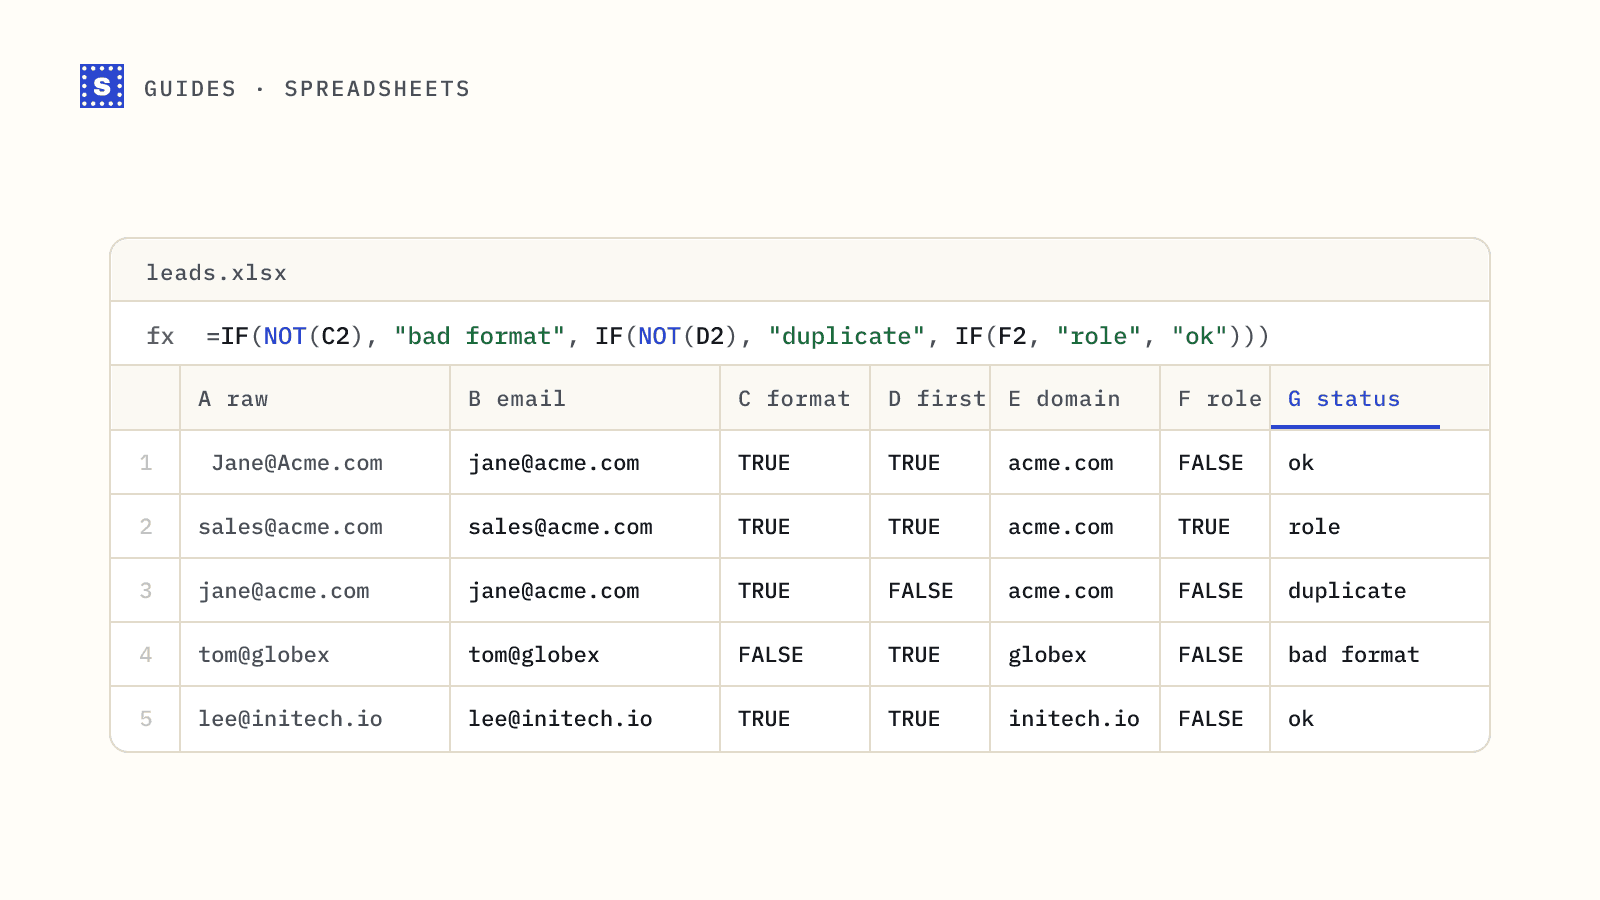Click the fx formula icon
This screenshot has width=1600, height=900.
pyautogui.click(x=160, y=336)
